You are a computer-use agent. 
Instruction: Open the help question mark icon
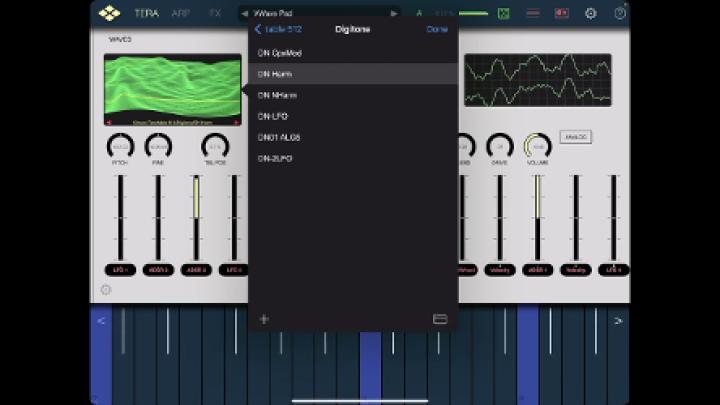click(x=620, y=13)
